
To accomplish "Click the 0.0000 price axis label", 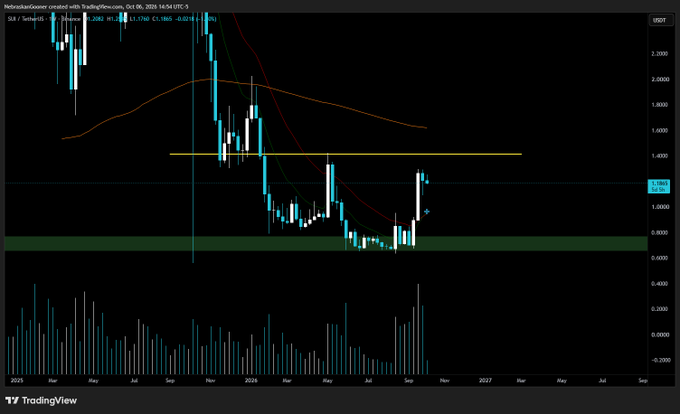I will pyautogui.click(x=660, y=335).
